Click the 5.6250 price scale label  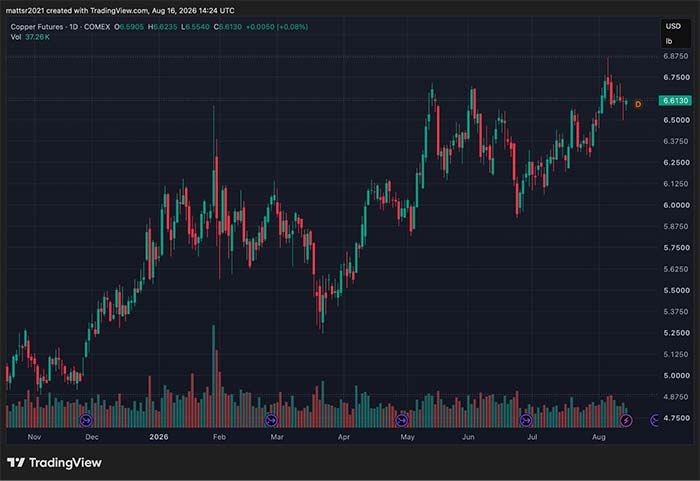(676, 269)
